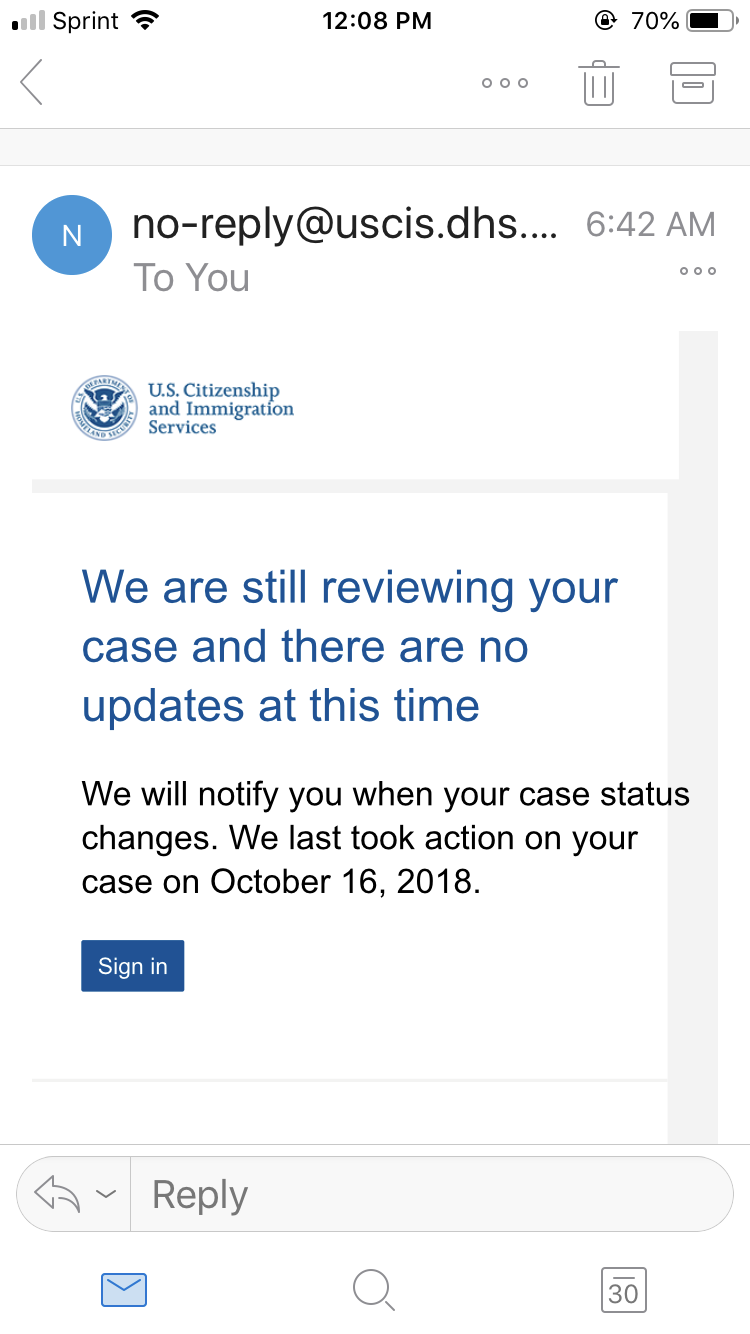Open the Calendar tab showing 30
This screenshot has height=1334, width=750.
point(623,1290)
